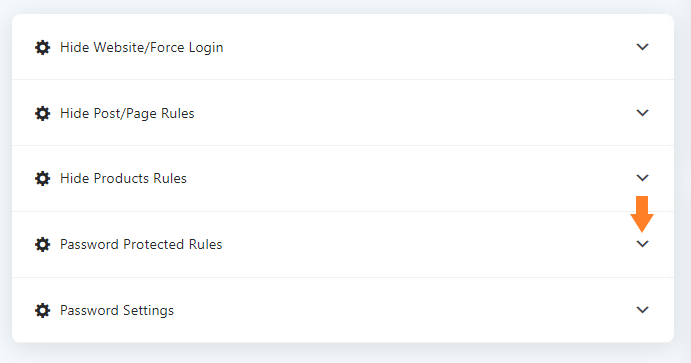The width and height of the screenshot is (691, 363).
Task: Open the Hide Products Rules chevron
Action: (643, 178)
